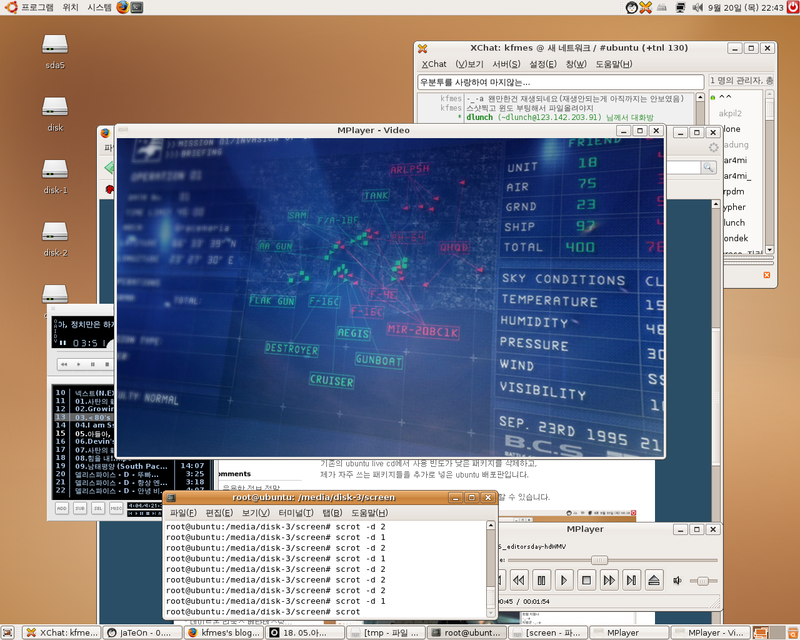
Task: Skip to next track in MPlayer controls
Action: 631,580
